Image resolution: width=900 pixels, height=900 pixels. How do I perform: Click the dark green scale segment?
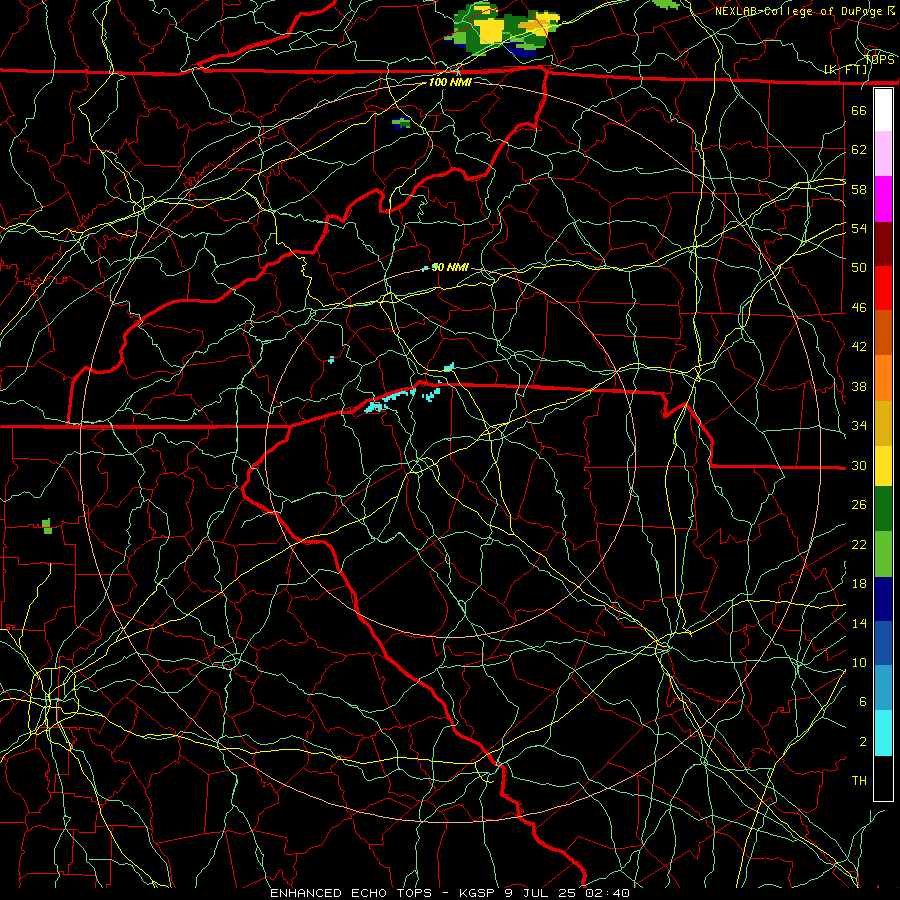[x=883, y=509]
